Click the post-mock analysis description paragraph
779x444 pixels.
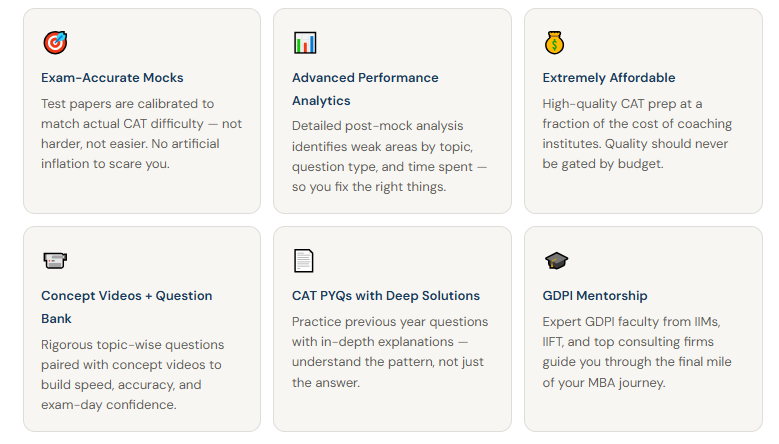(x=390, y=156)
